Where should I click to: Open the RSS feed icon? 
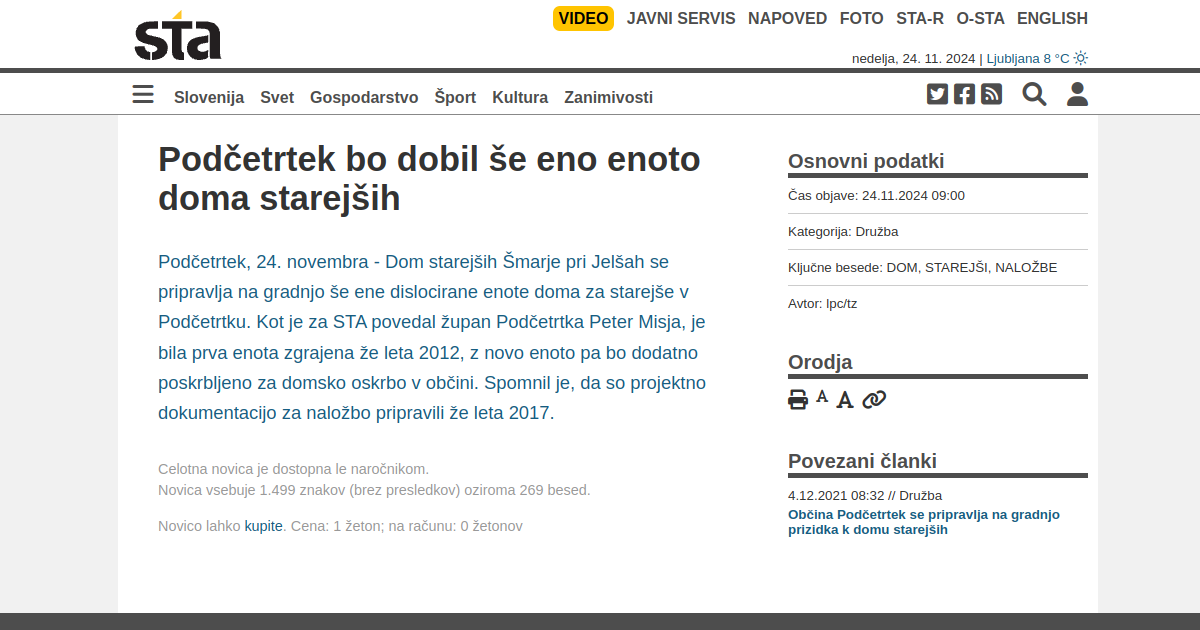991,94
